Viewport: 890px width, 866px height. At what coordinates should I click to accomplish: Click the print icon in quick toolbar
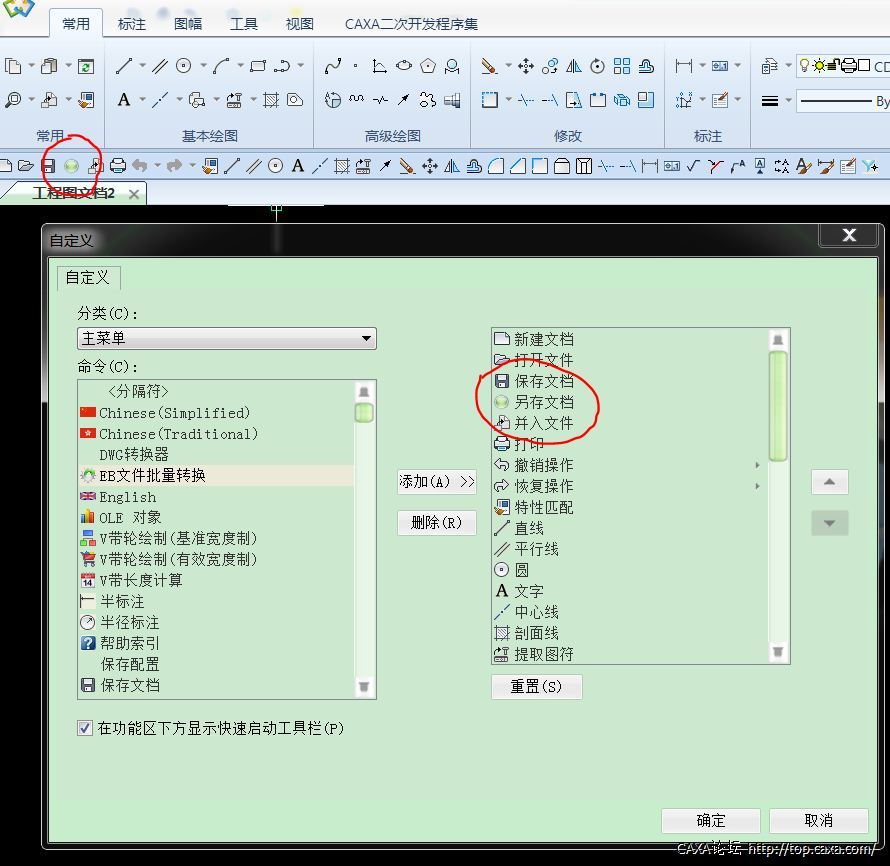click(118, 166)
